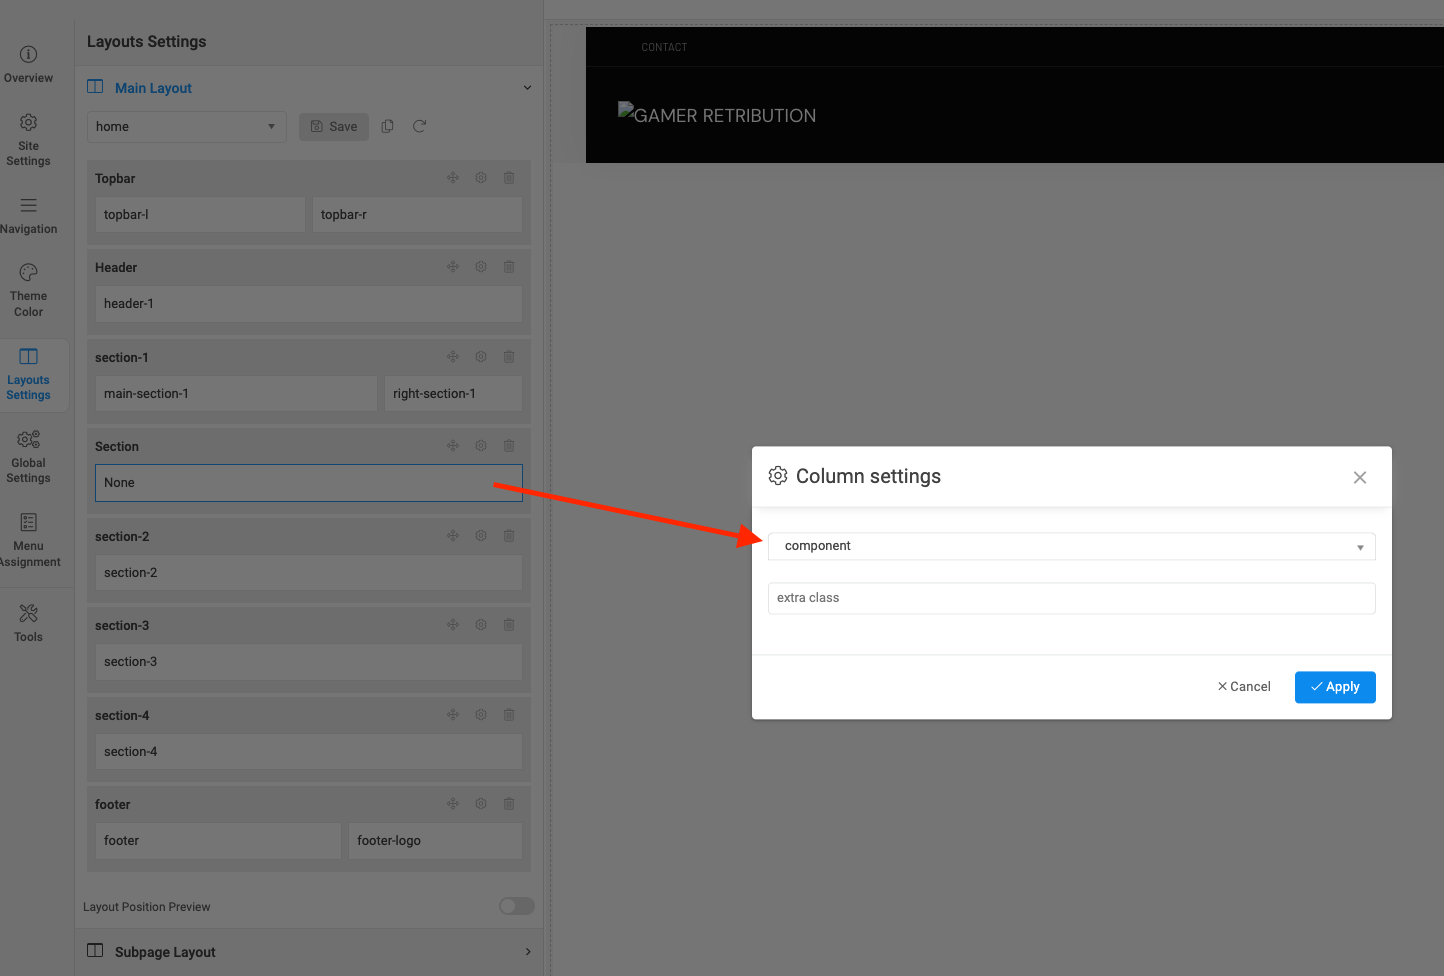Click the move handle icon on section-1 row
The image size is (1444, 976).
[453, 357]
